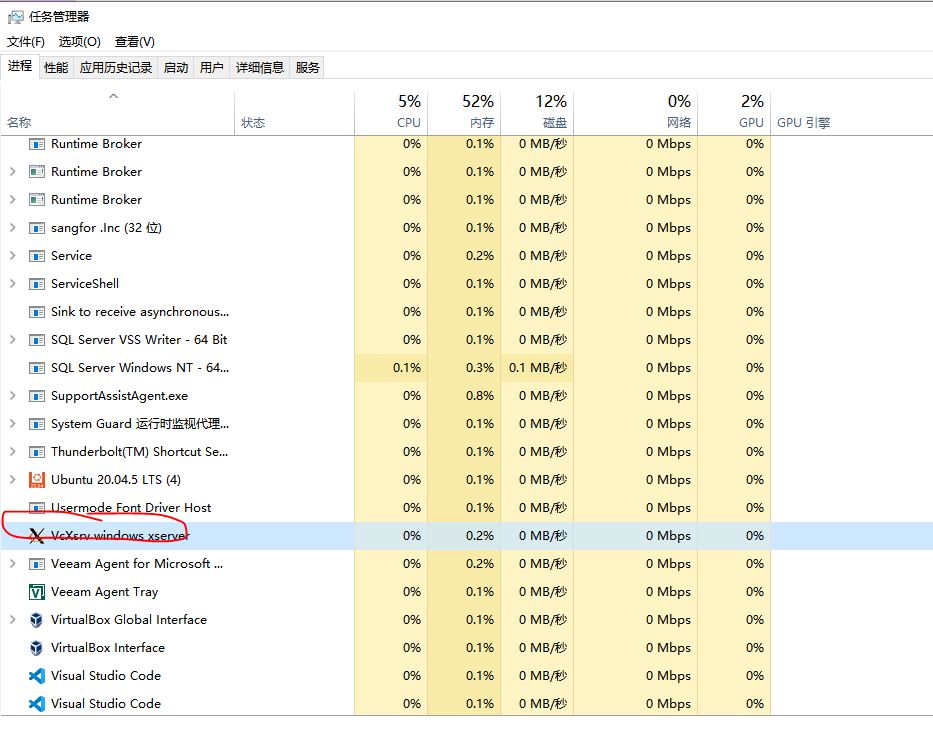Click the Service process icon
933x729 pixels.
coord(37,256)
